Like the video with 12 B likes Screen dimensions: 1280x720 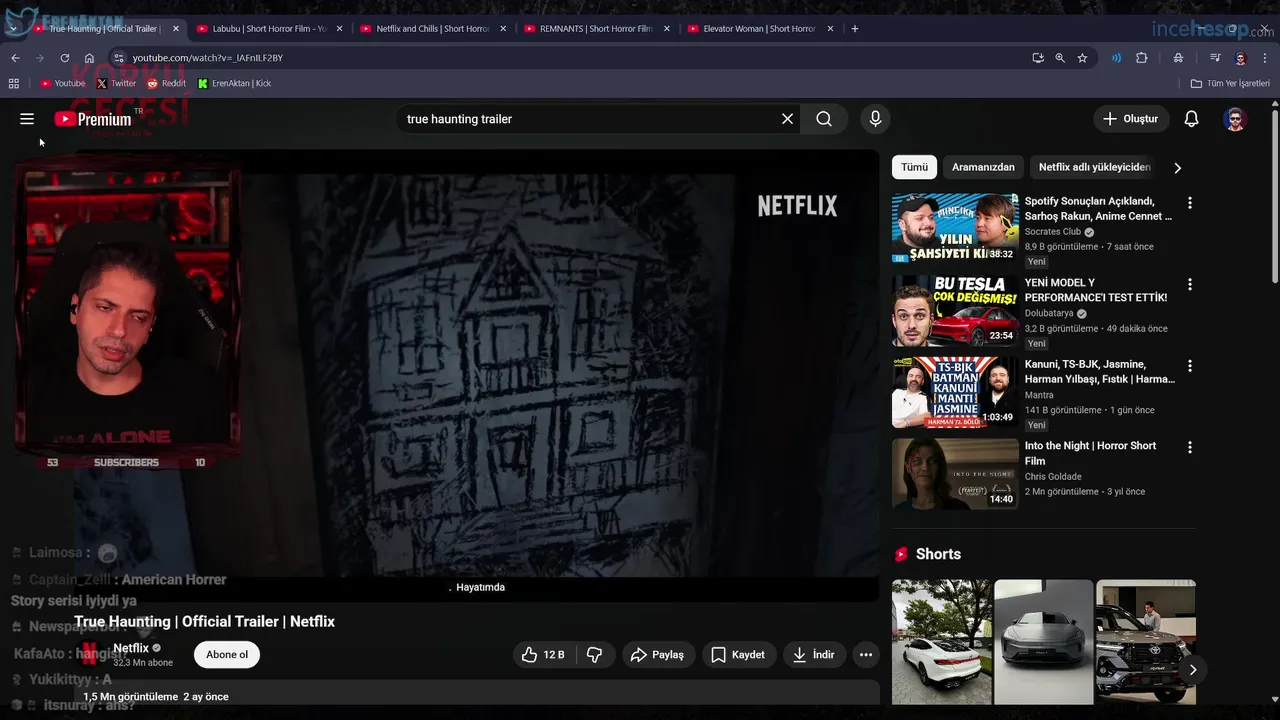click(x=543, y=655)
